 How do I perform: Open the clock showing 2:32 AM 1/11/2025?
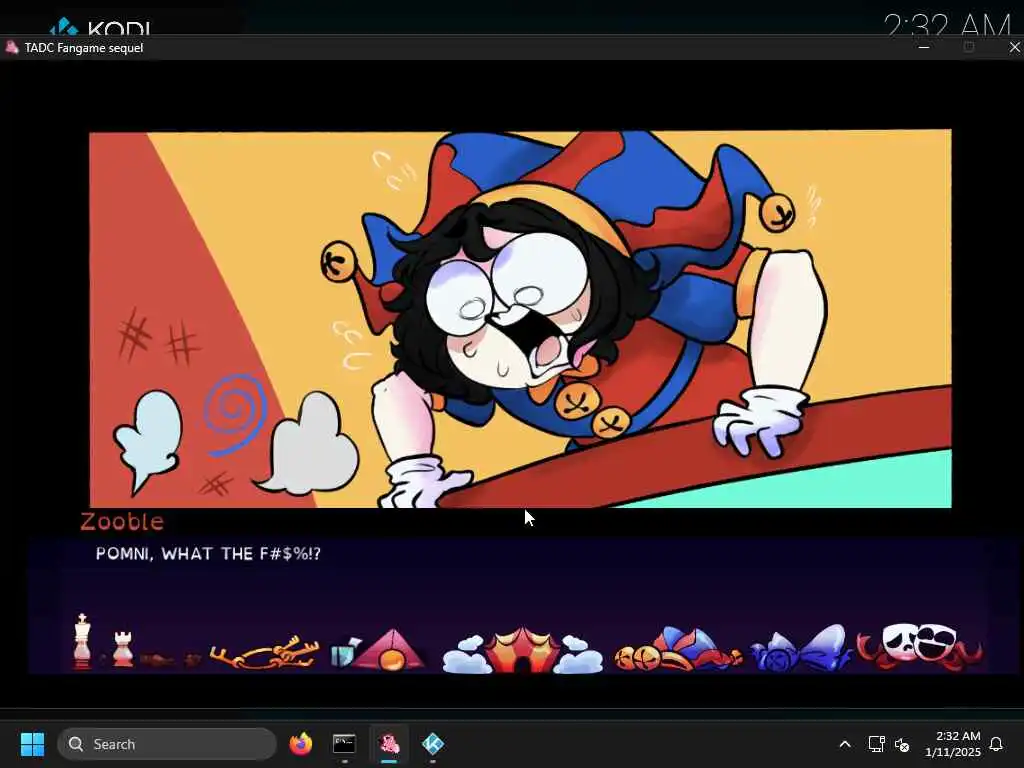953,744
